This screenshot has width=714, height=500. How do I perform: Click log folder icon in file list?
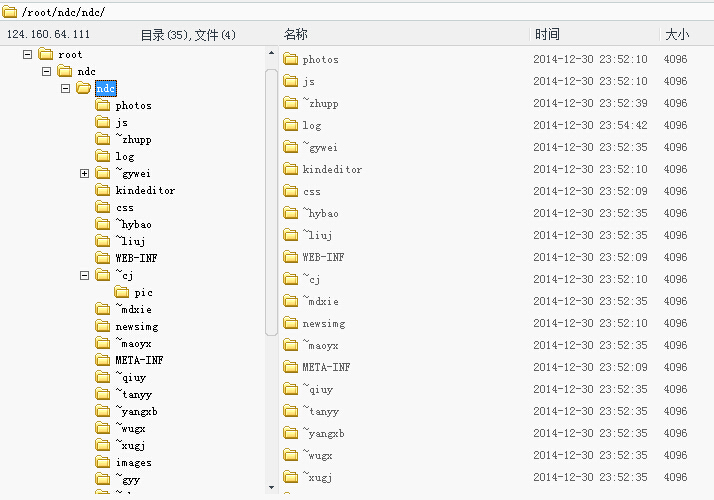291,125
